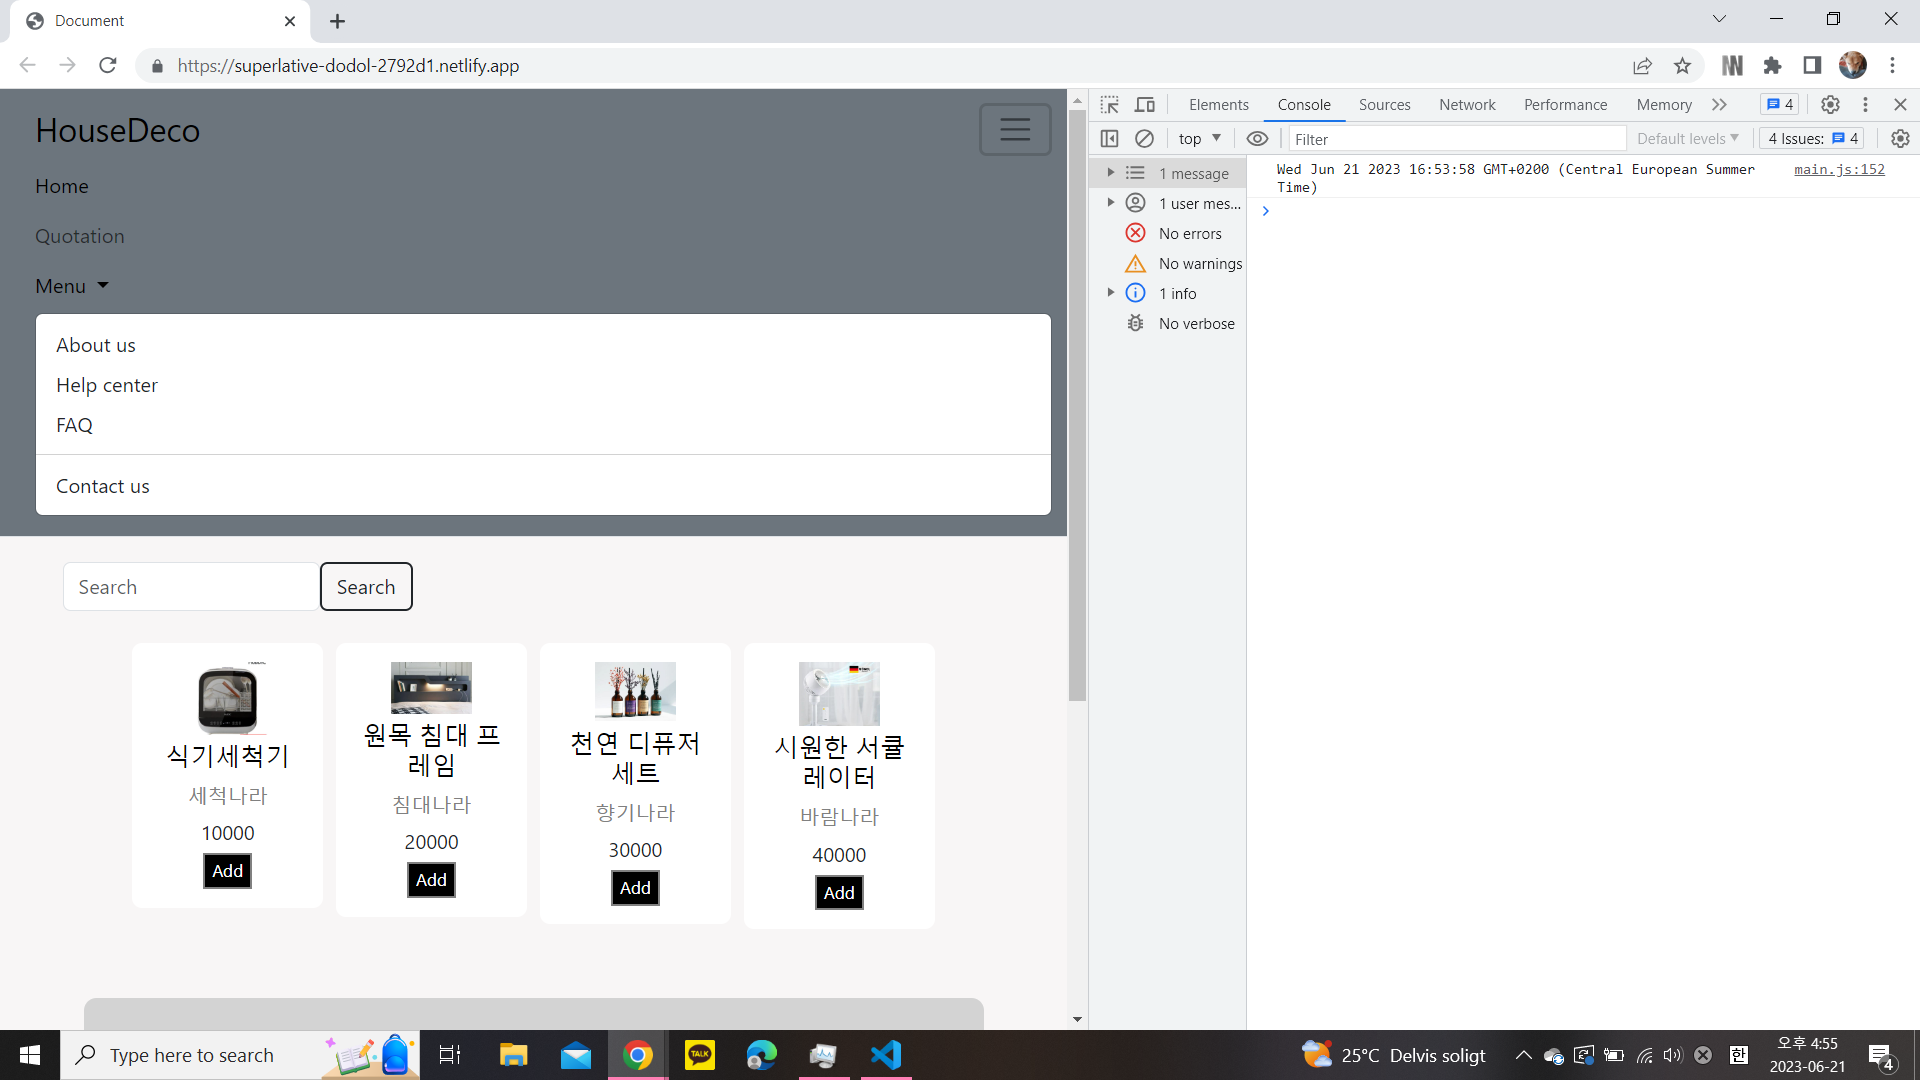Select the inspect element tool in DevTools
Image resolution: width=1920 pixels, height=1080 pixels.
click(1108, 104)
